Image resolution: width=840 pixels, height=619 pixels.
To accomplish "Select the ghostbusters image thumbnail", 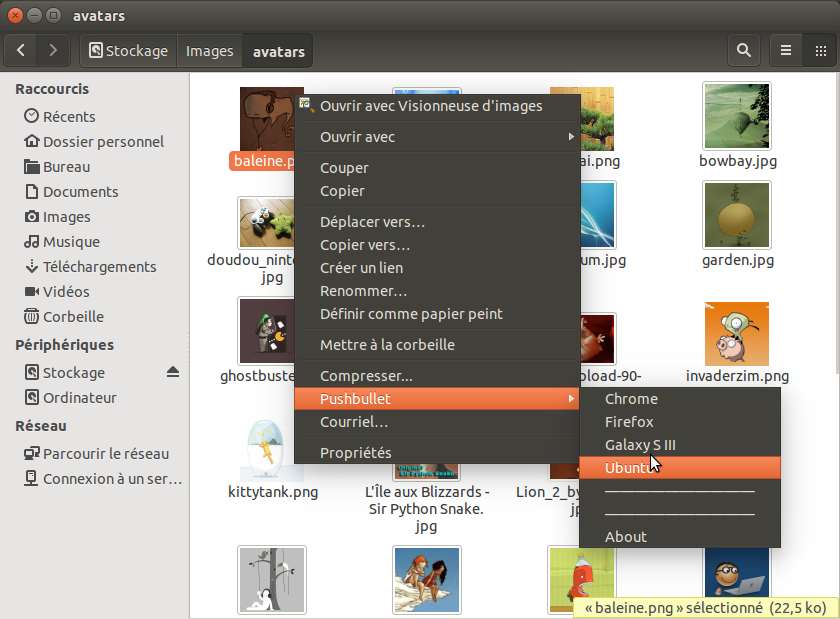I will pos(266,331).
